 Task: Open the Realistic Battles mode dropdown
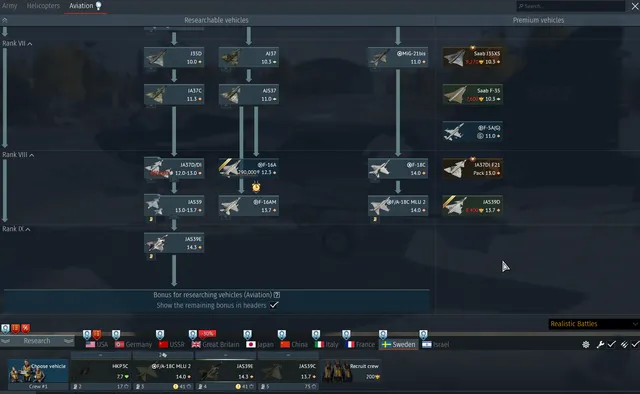(594, 324)
